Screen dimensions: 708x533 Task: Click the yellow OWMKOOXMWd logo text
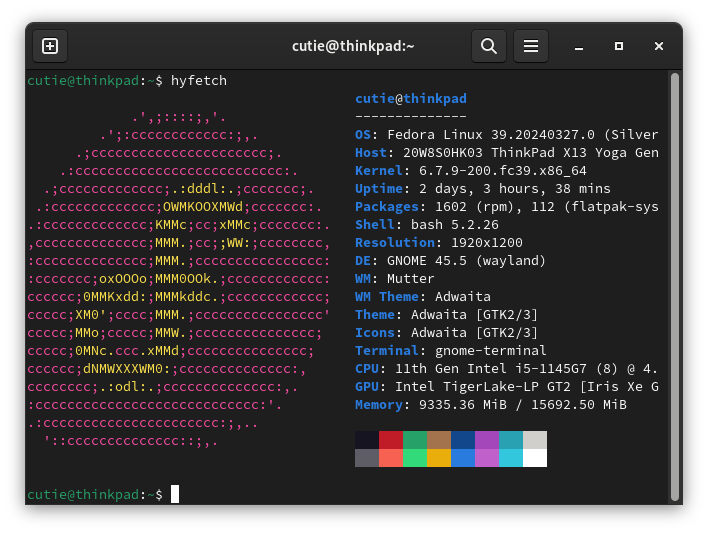coord(203,207)
